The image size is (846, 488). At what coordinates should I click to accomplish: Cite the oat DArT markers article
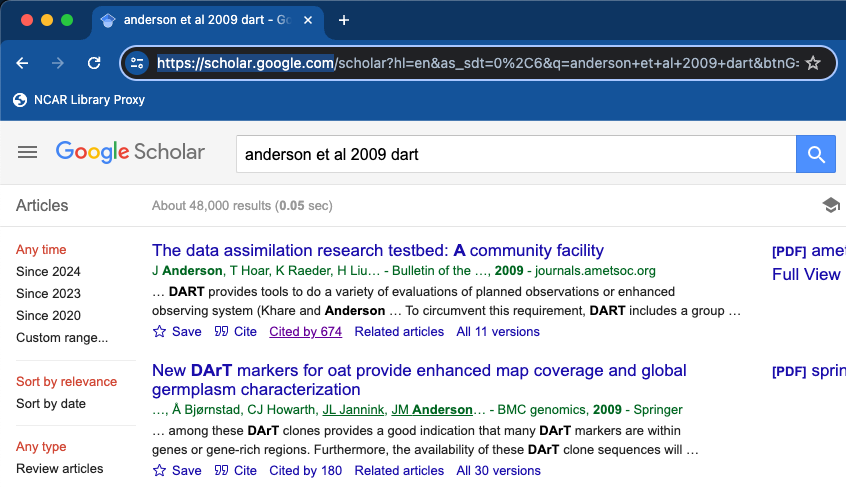(236, 470)
